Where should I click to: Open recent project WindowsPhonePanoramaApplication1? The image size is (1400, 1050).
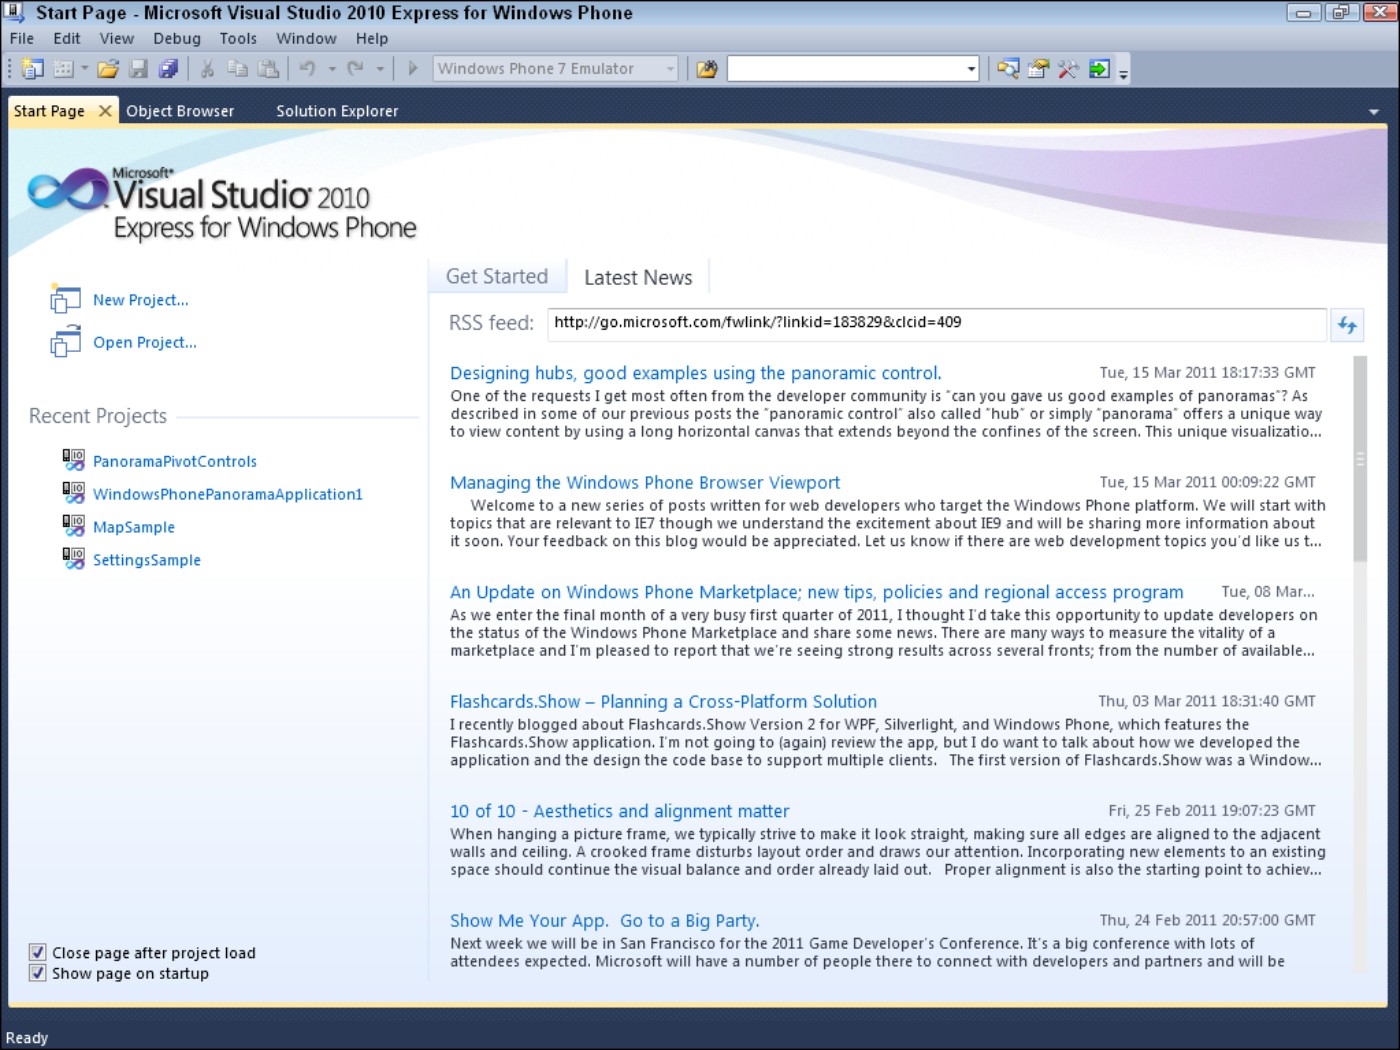[x=228, y=494]
